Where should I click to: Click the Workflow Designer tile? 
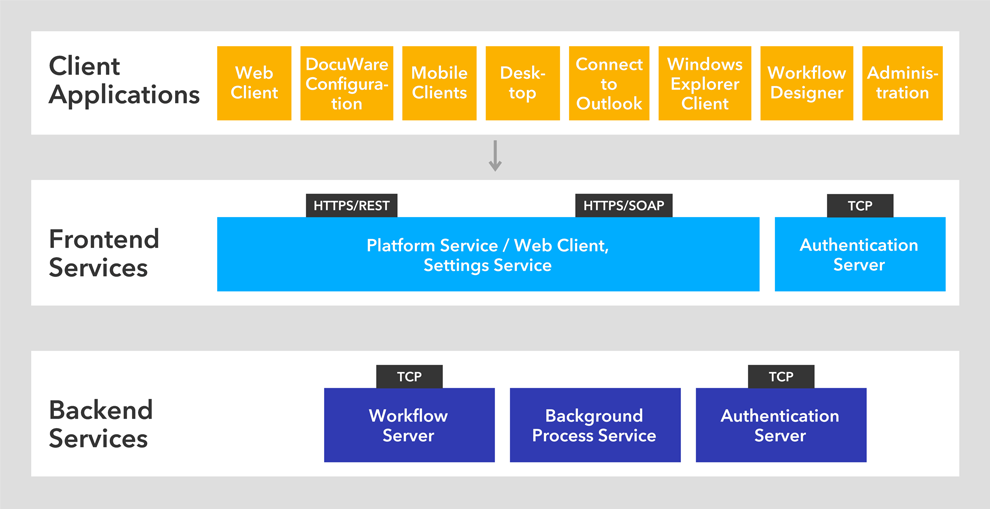[x=806, y=83]
